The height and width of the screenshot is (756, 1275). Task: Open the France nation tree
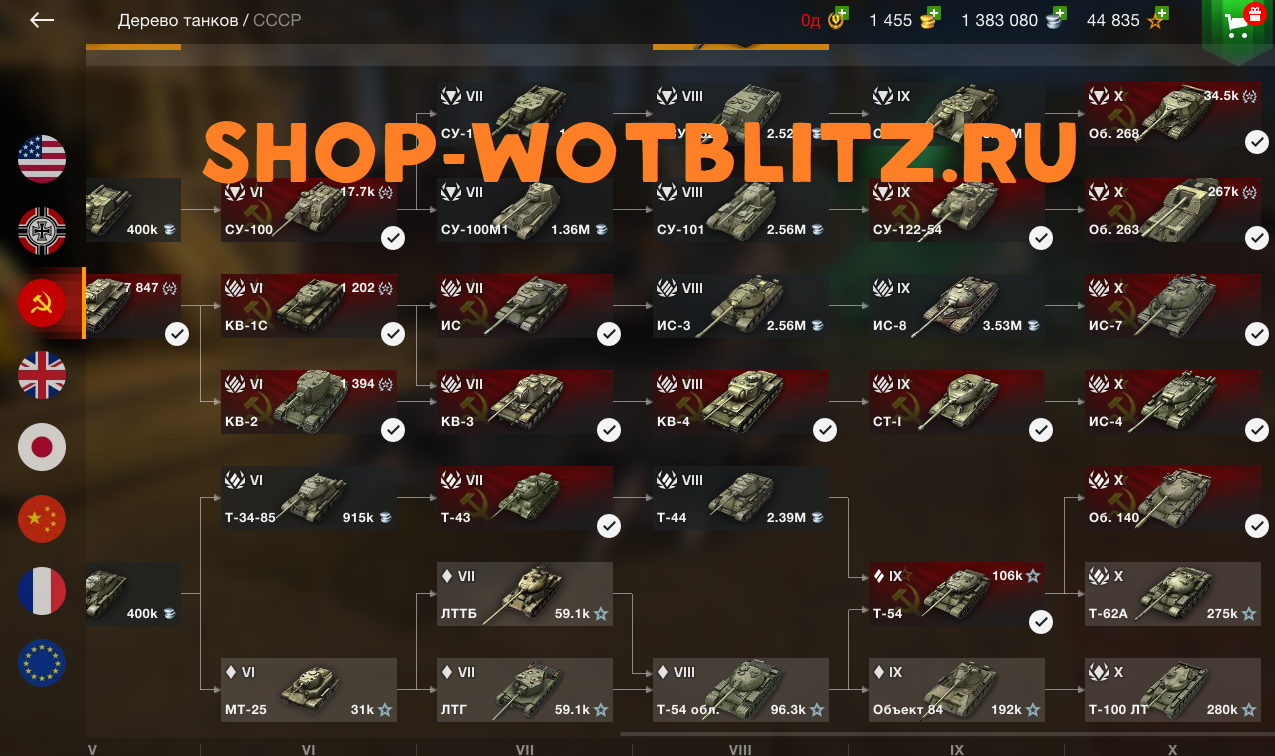click(x=42, y=591)
